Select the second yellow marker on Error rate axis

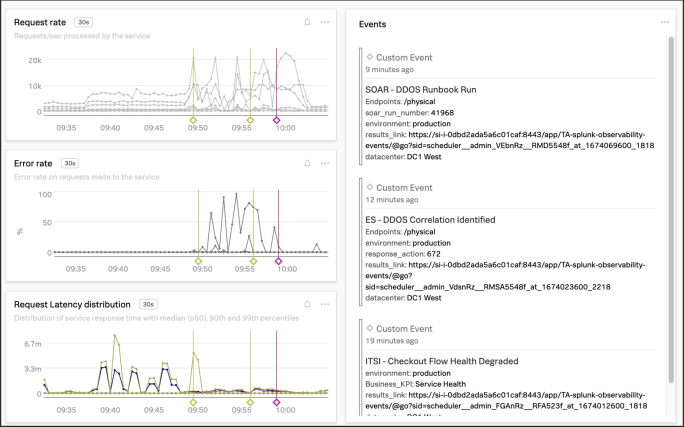[x=253, y=261]
